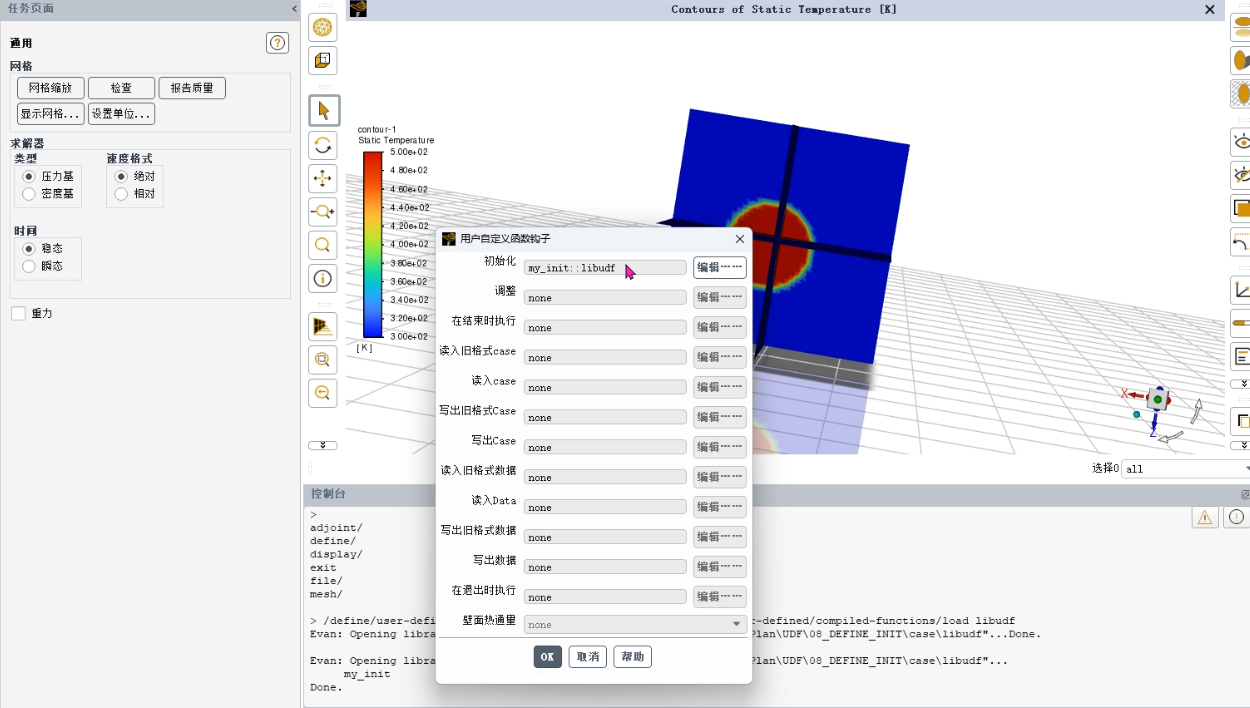
Task: Open the 壁面热通量 dropdown
Action: 635,625
